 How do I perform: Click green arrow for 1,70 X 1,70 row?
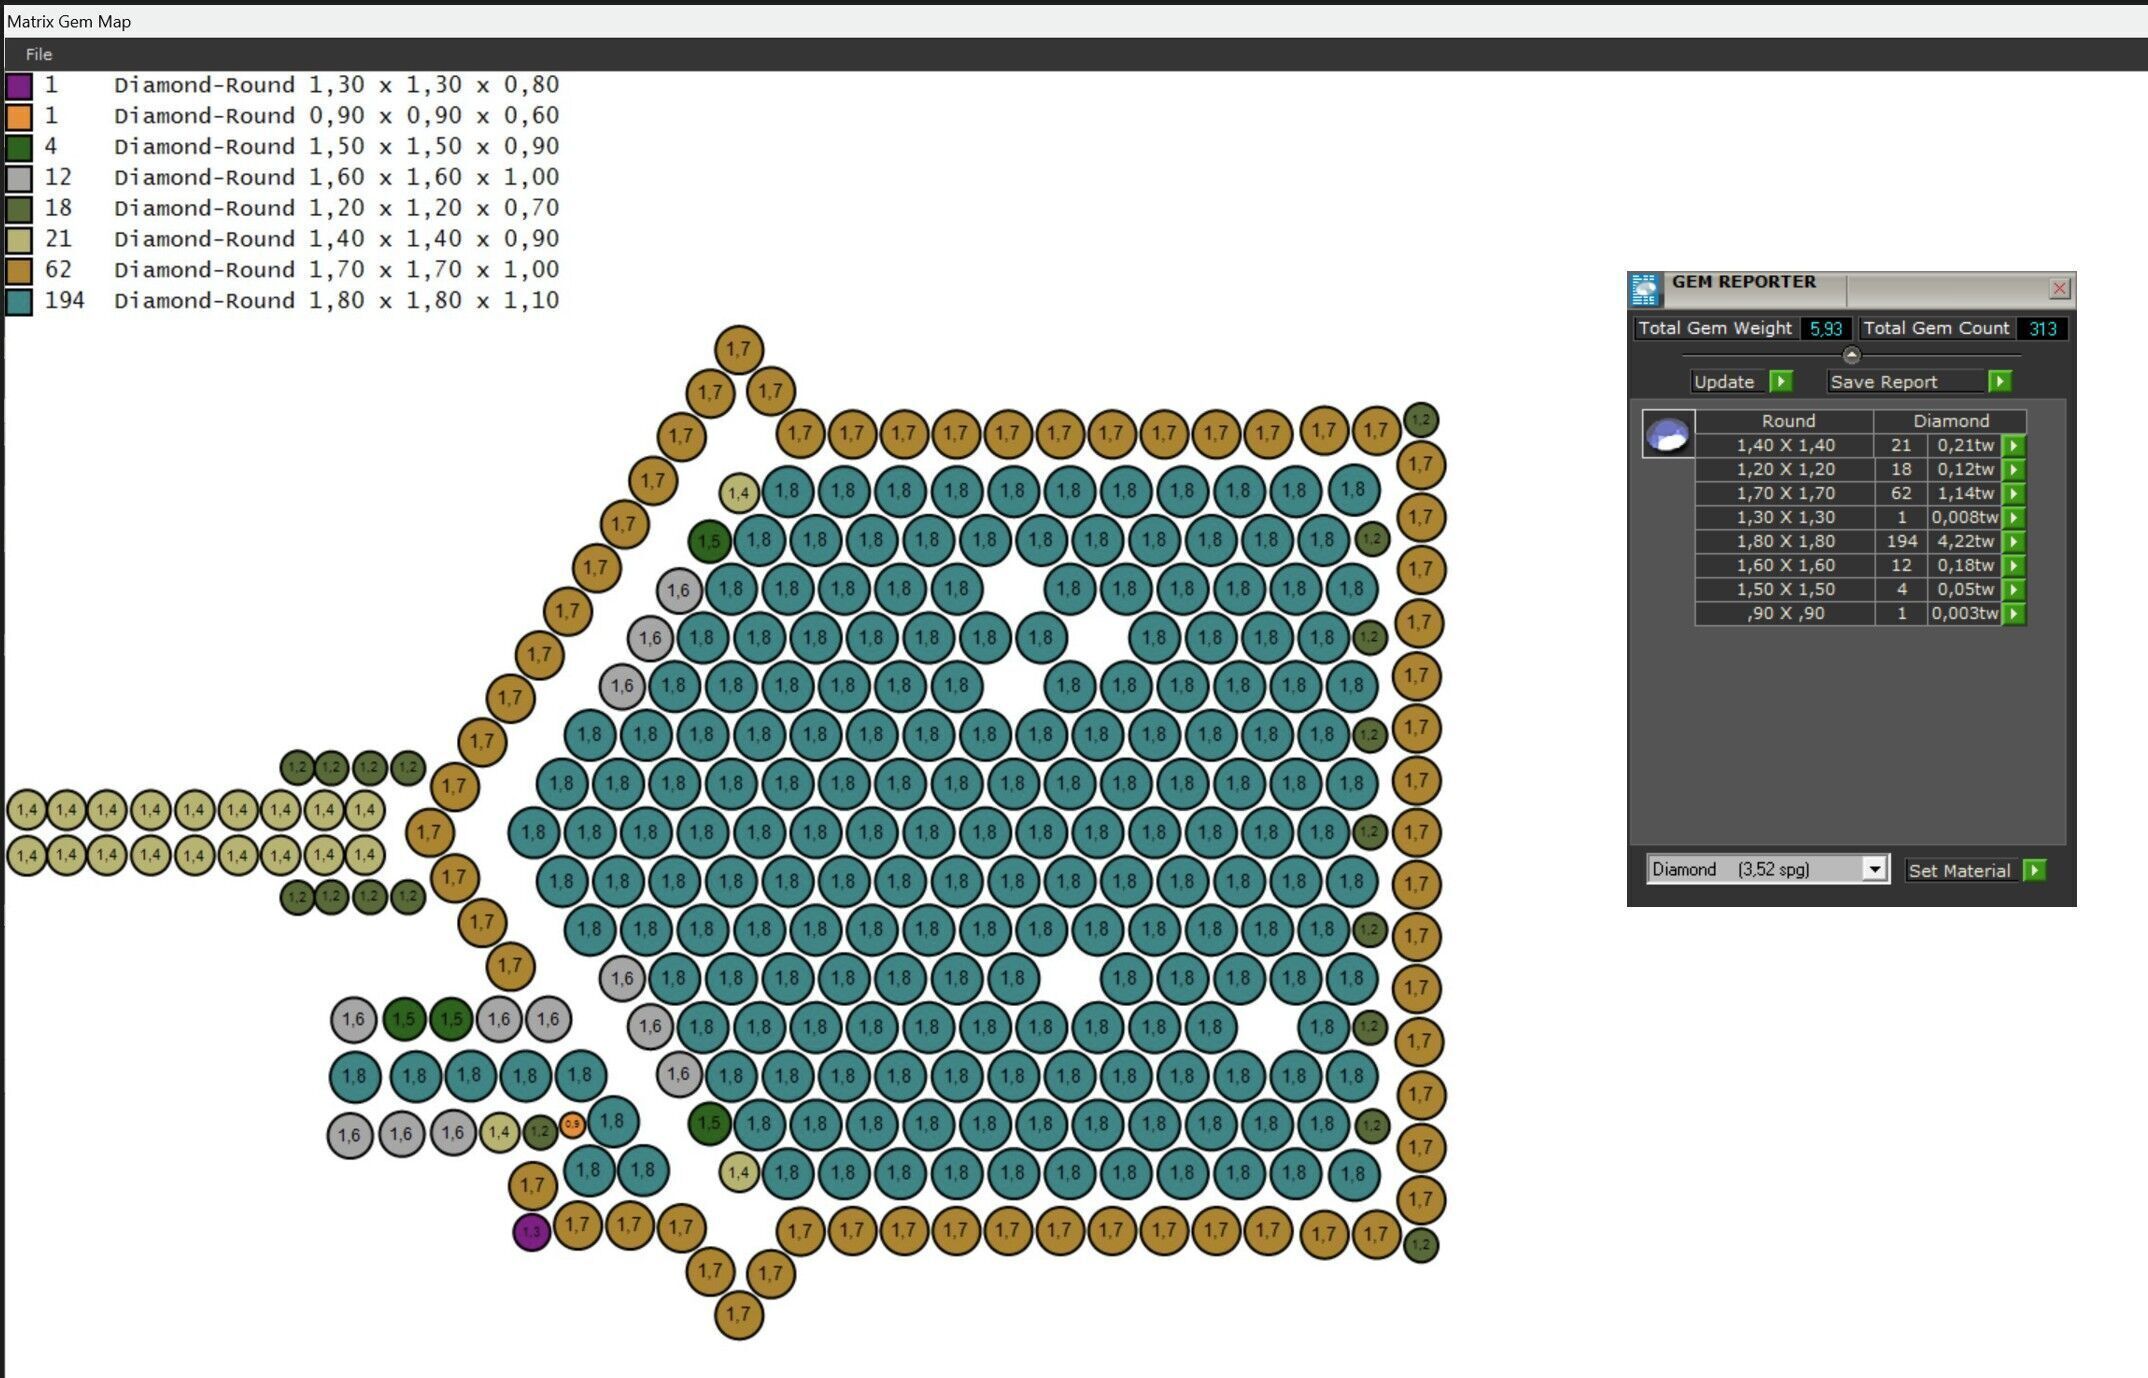click(2014, 494)
